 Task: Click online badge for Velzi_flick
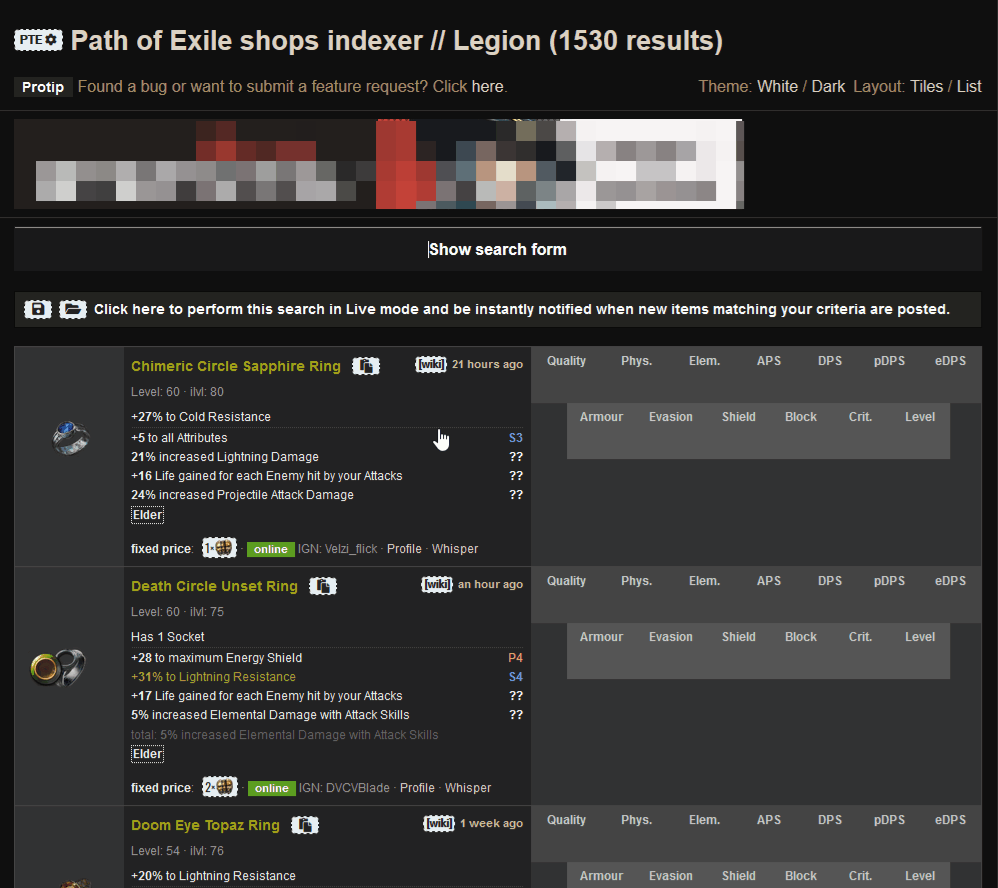click(271, 549)
